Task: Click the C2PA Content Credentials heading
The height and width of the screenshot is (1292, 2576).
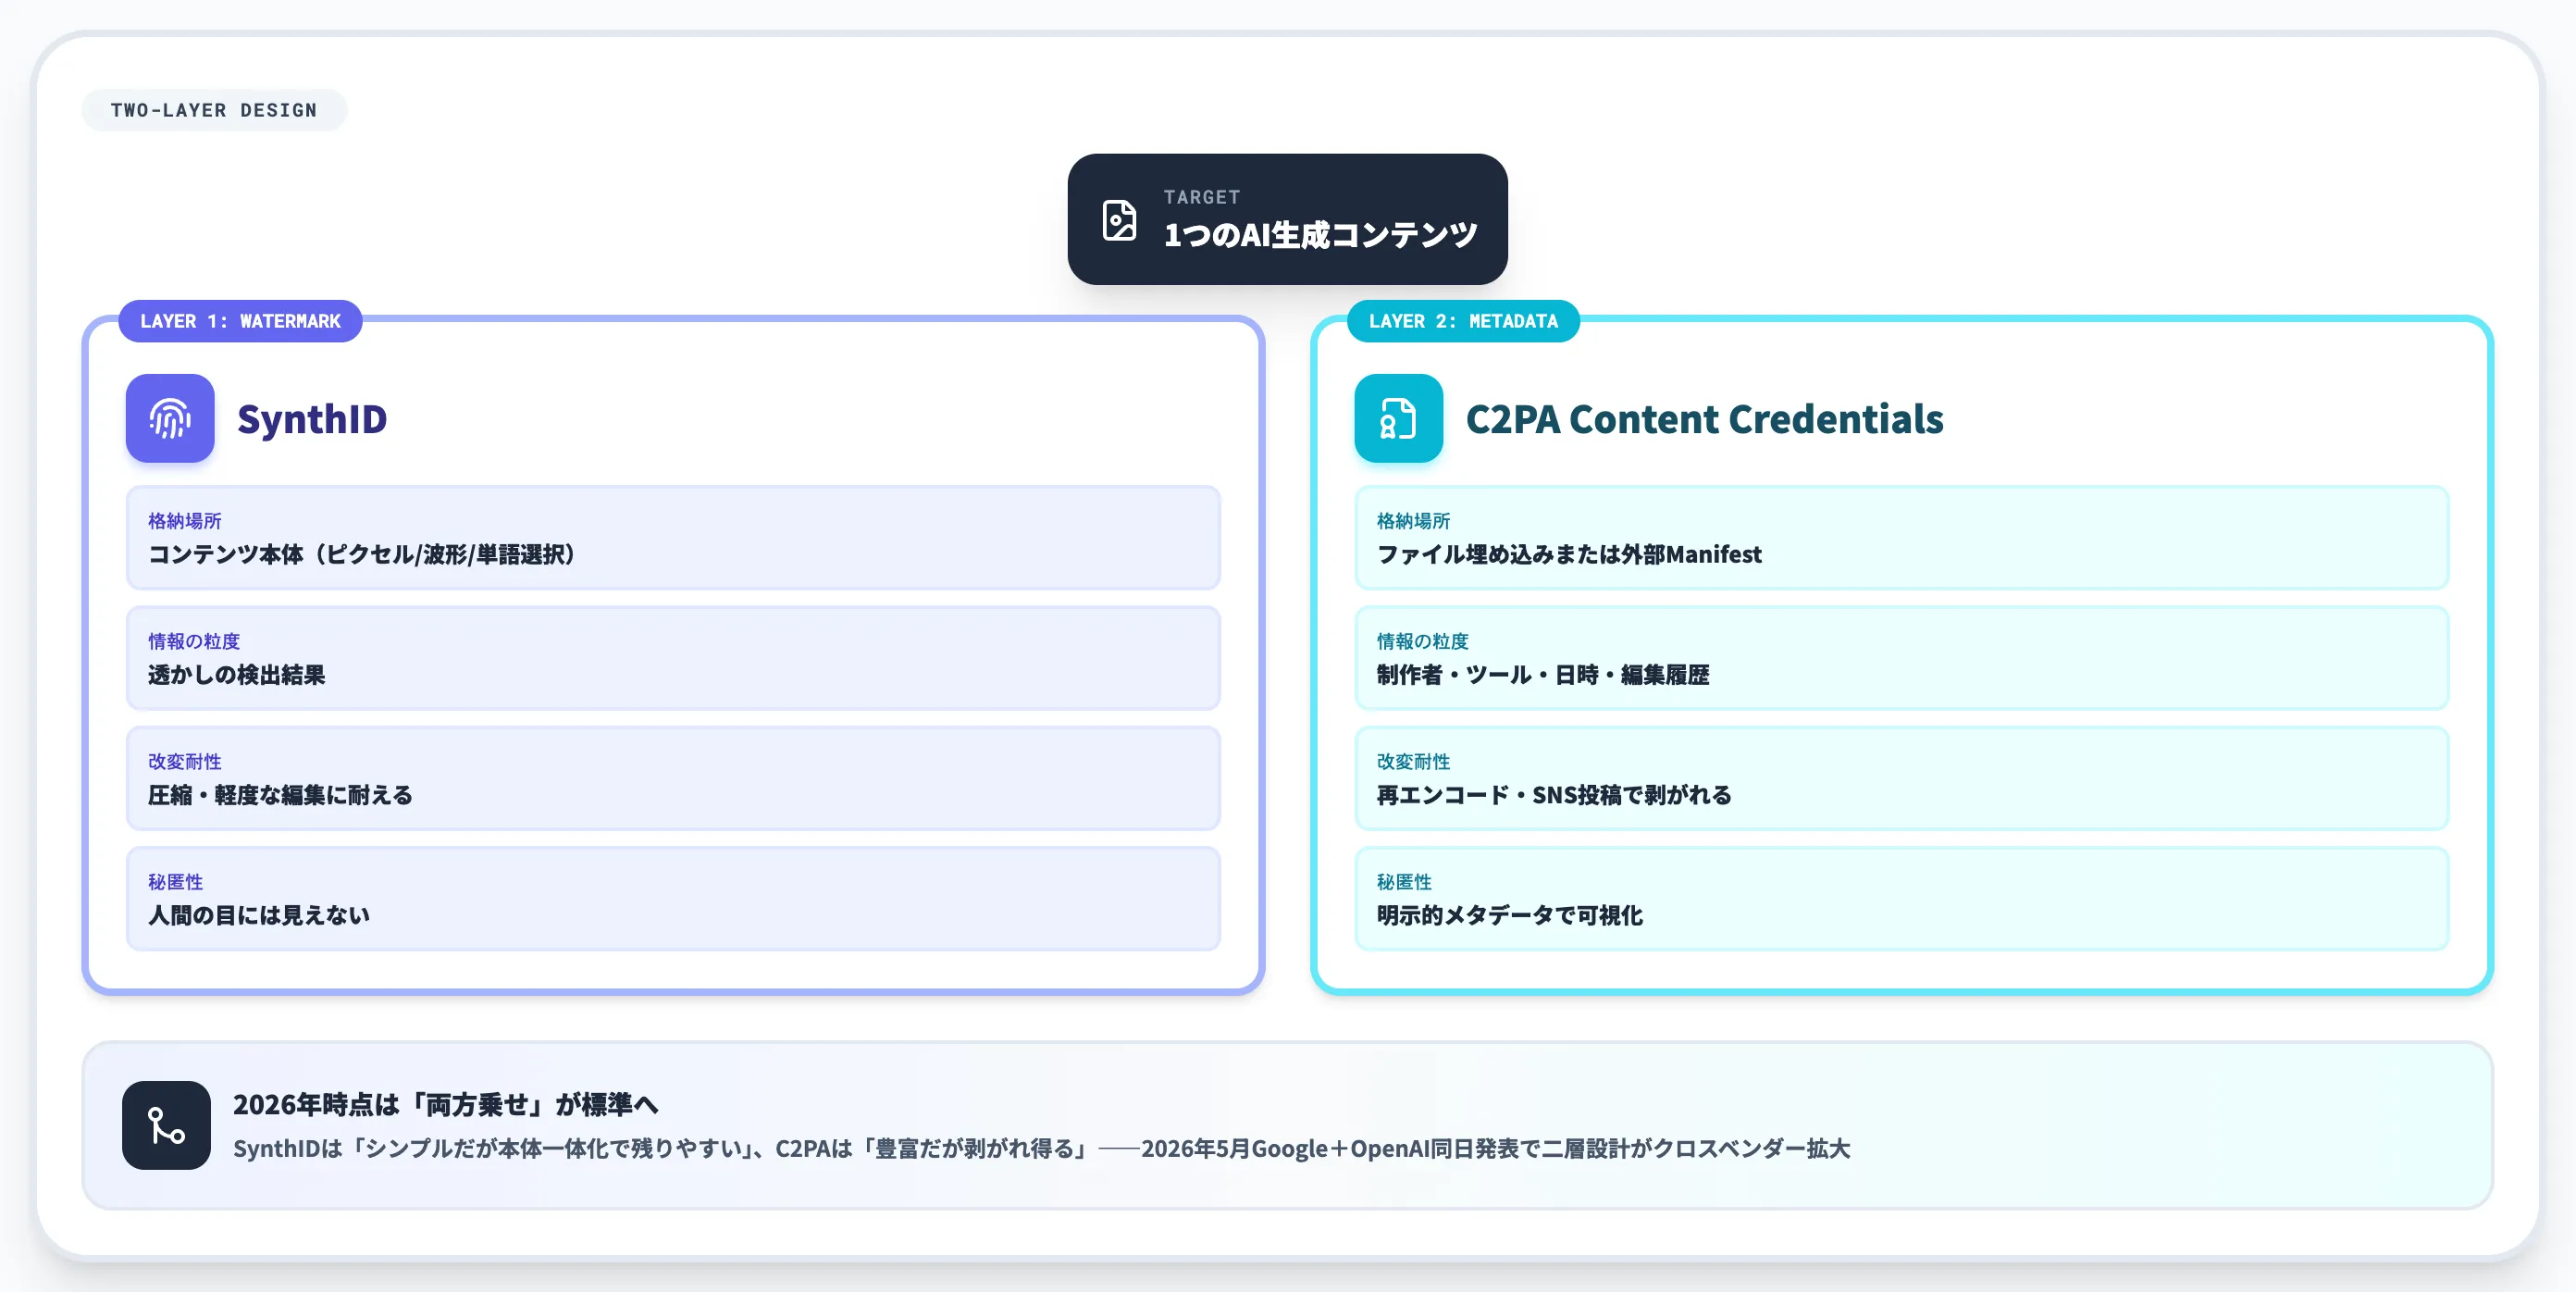Action: (x=1704, y=419)
